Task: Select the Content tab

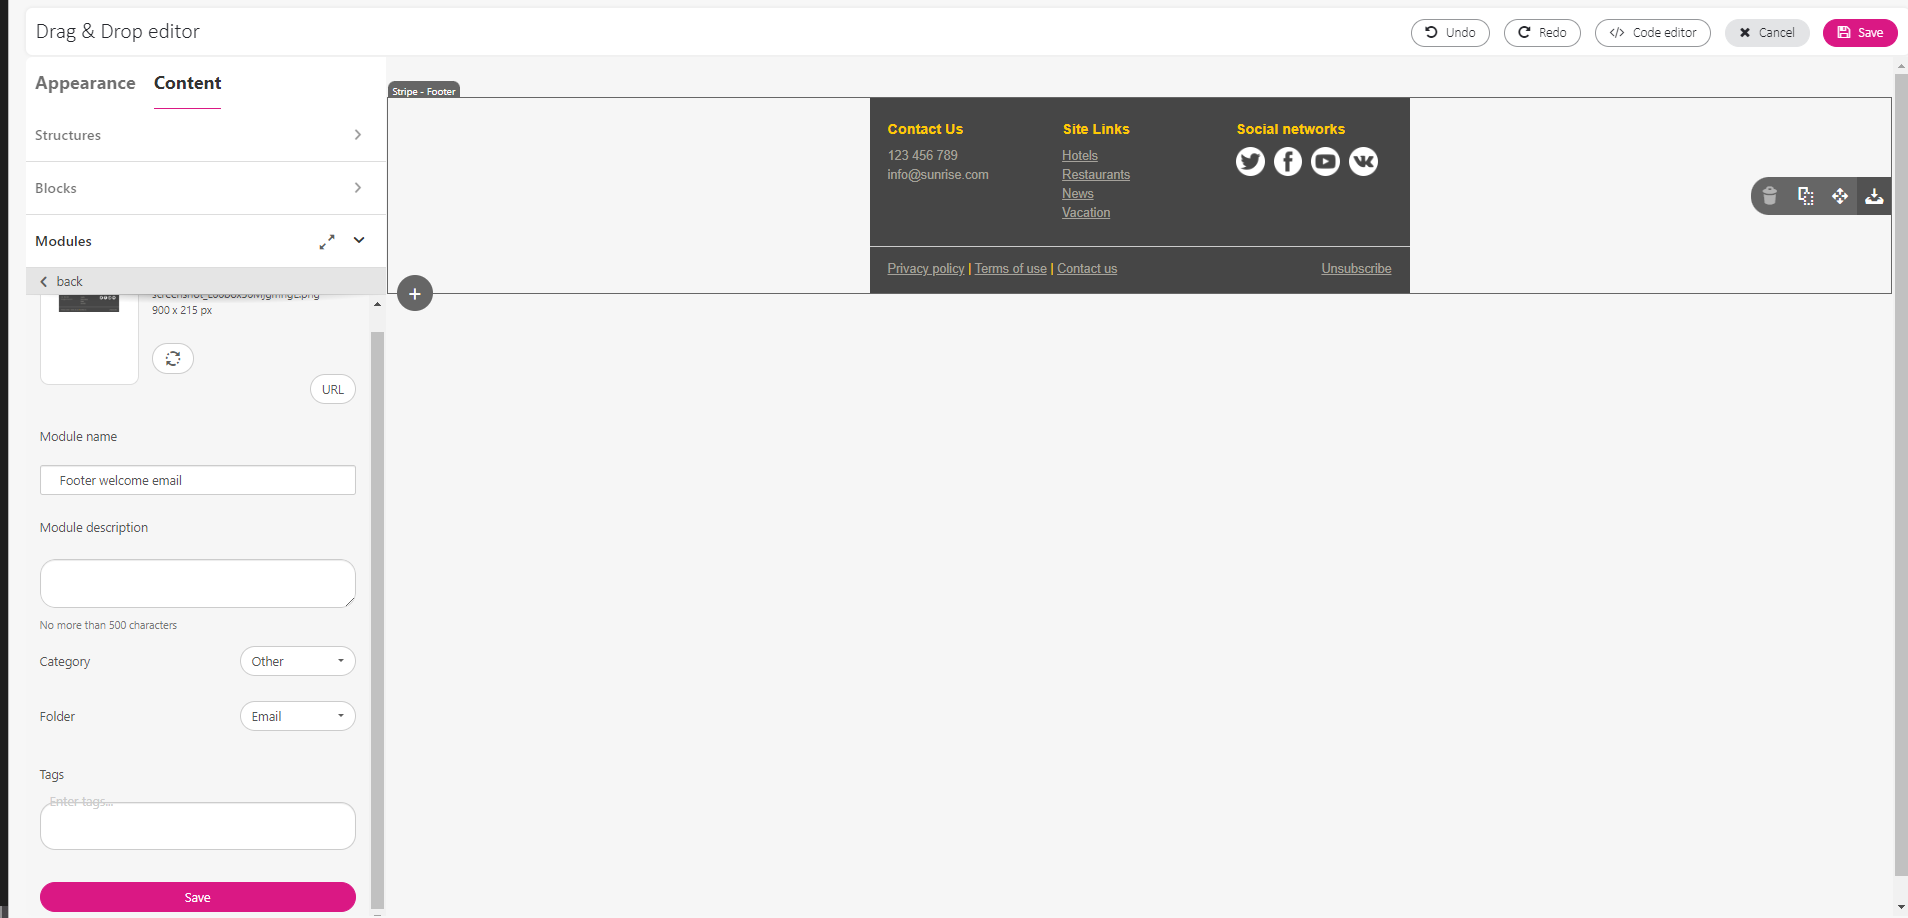Action: (x=187, y=83)
